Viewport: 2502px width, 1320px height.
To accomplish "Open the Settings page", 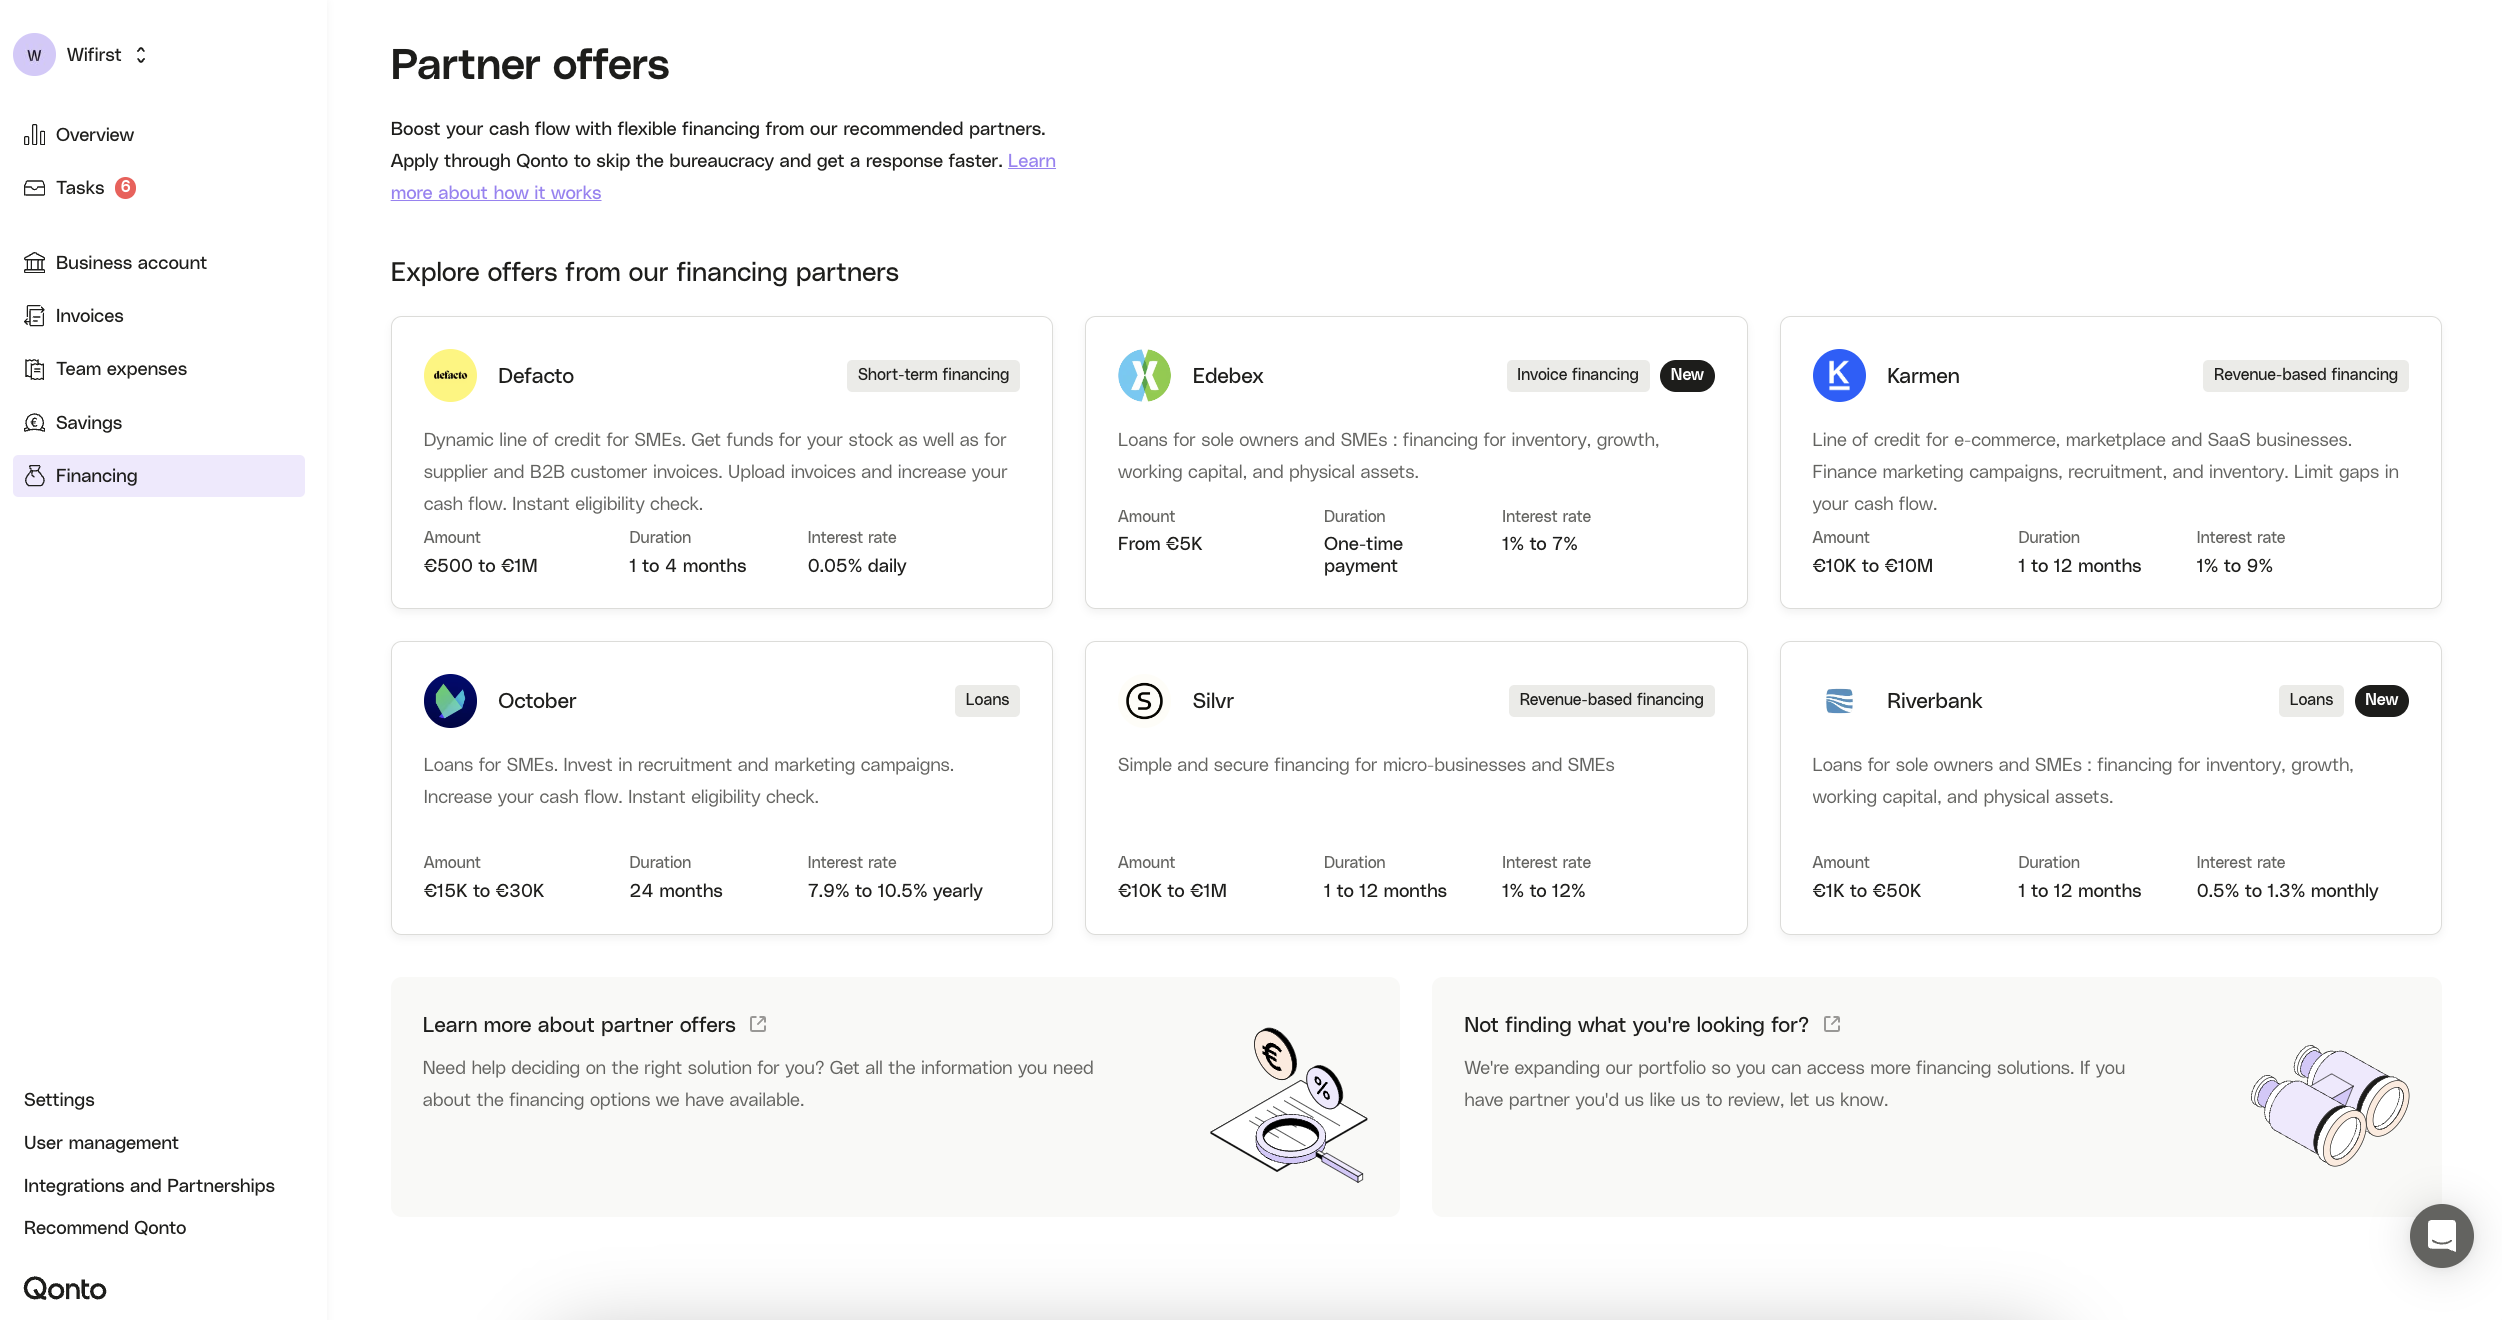I will tap(59, 1100).
